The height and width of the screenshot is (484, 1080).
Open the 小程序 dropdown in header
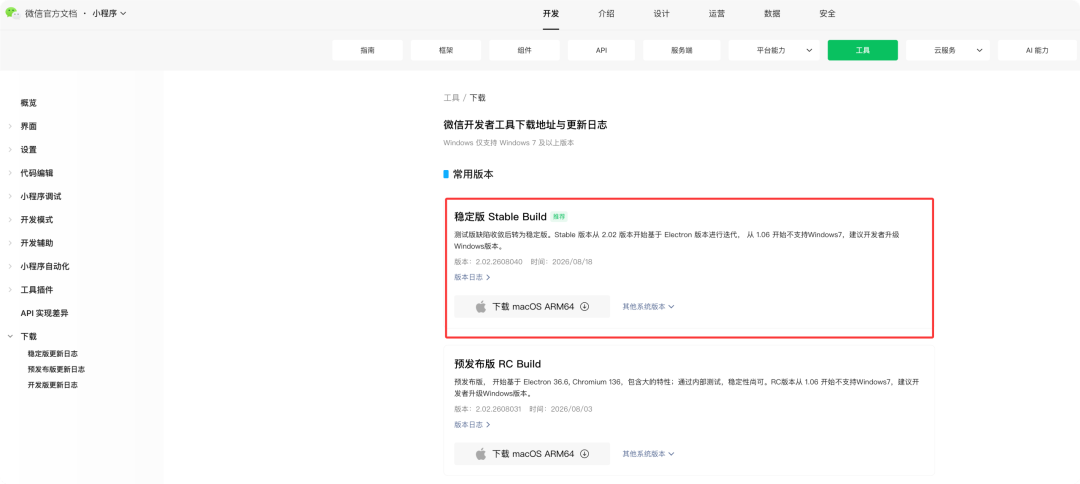click(110, 13)
